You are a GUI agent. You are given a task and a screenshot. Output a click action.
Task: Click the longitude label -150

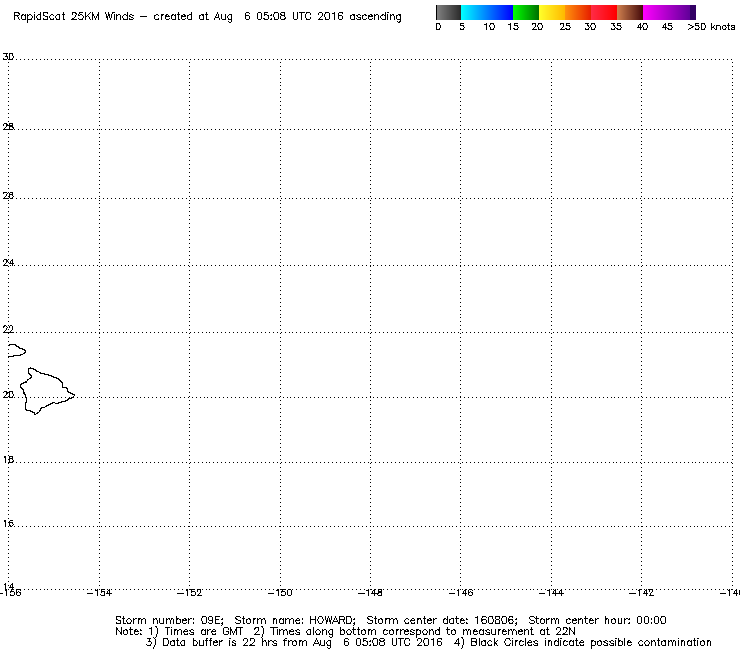[x=280, y=593]
